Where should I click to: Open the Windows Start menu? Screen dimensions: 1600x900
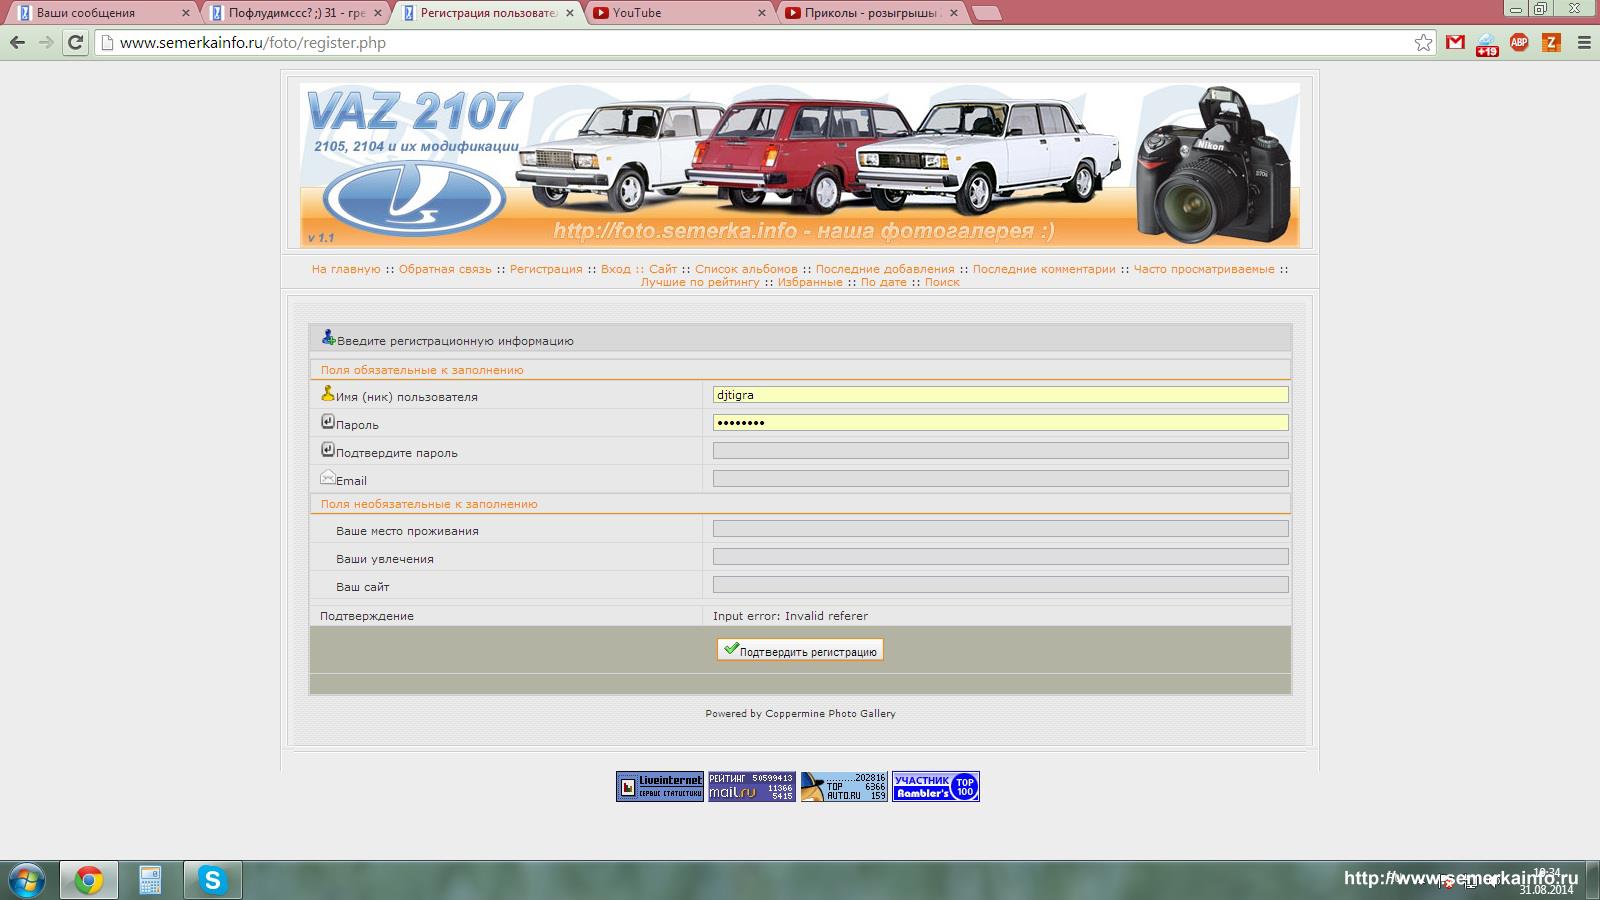tap(26, 880)
